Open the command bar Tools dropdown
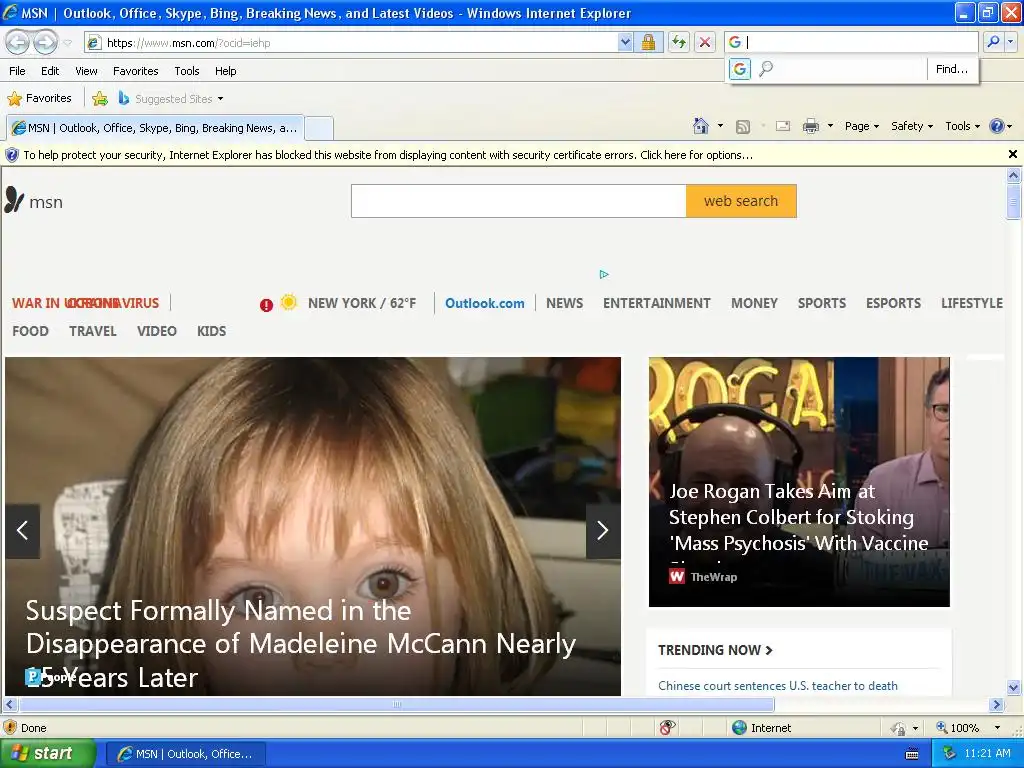Screen dimensions: 1024x768 (x=962, y=126)
